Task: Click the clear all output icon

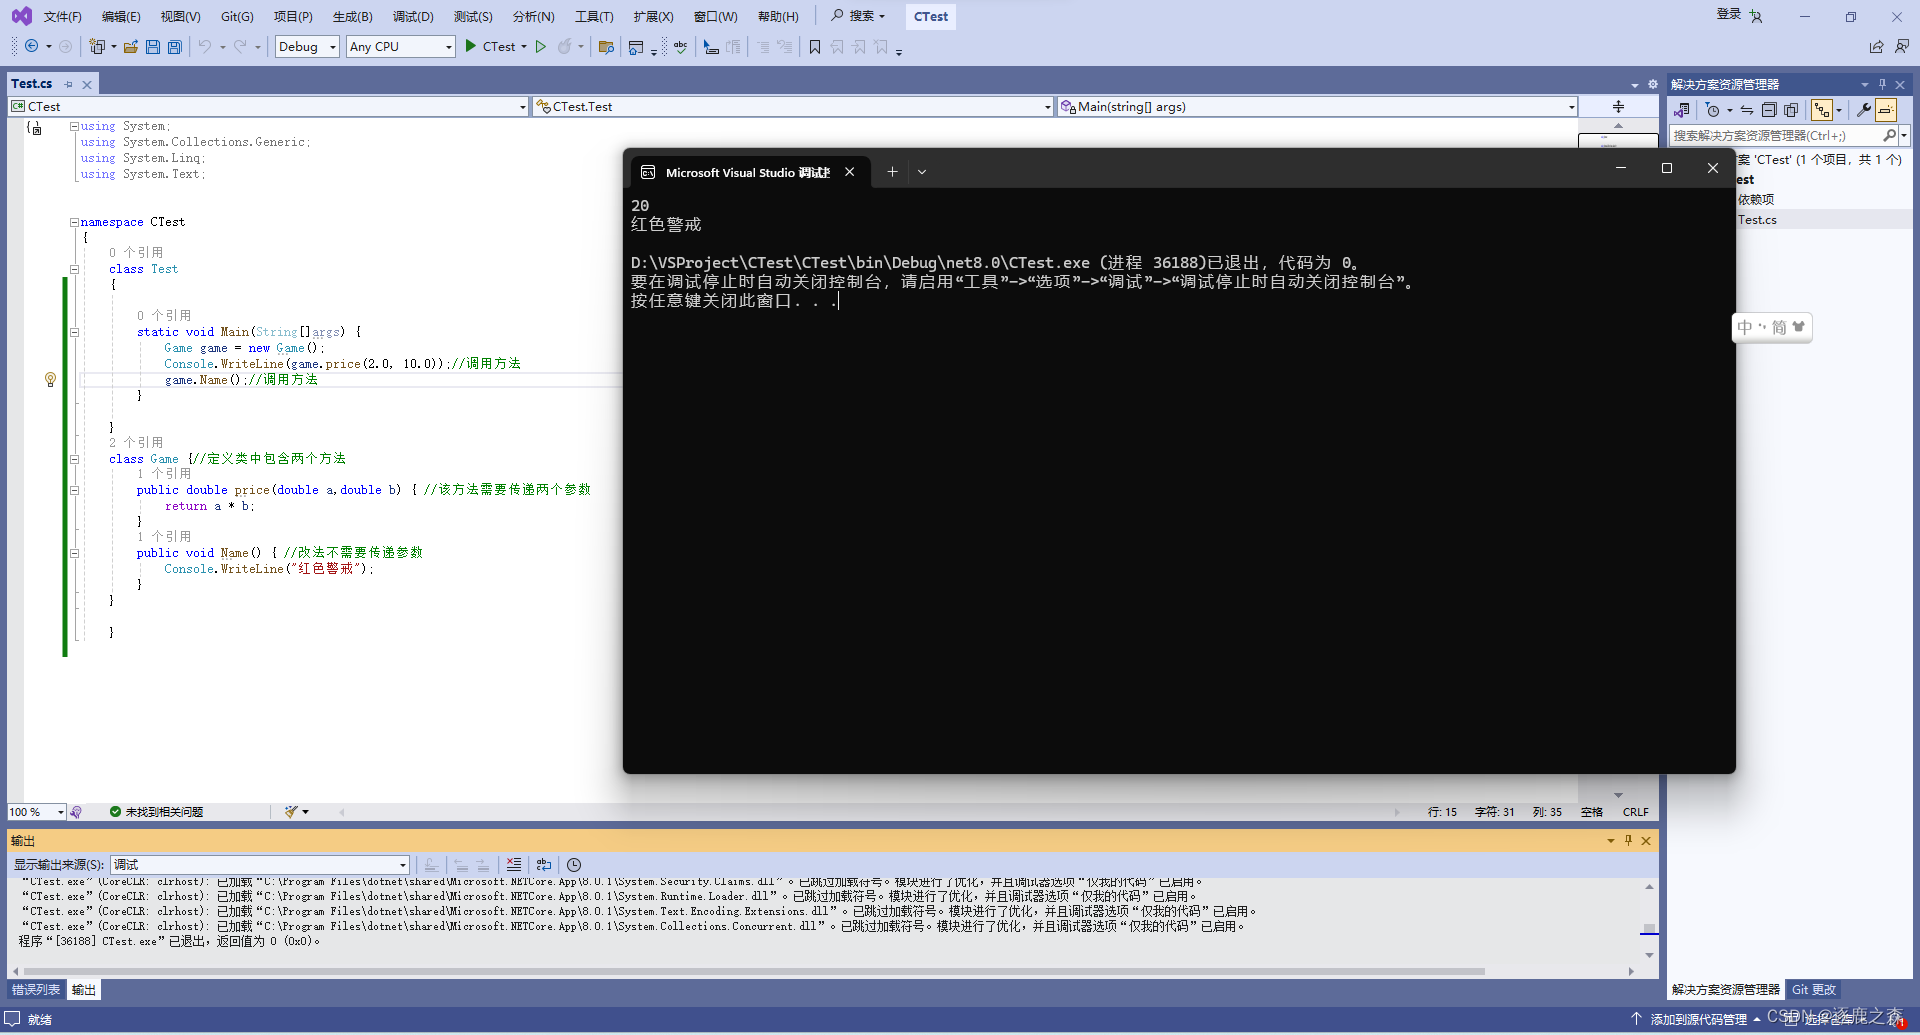Action: click(514, 864)
